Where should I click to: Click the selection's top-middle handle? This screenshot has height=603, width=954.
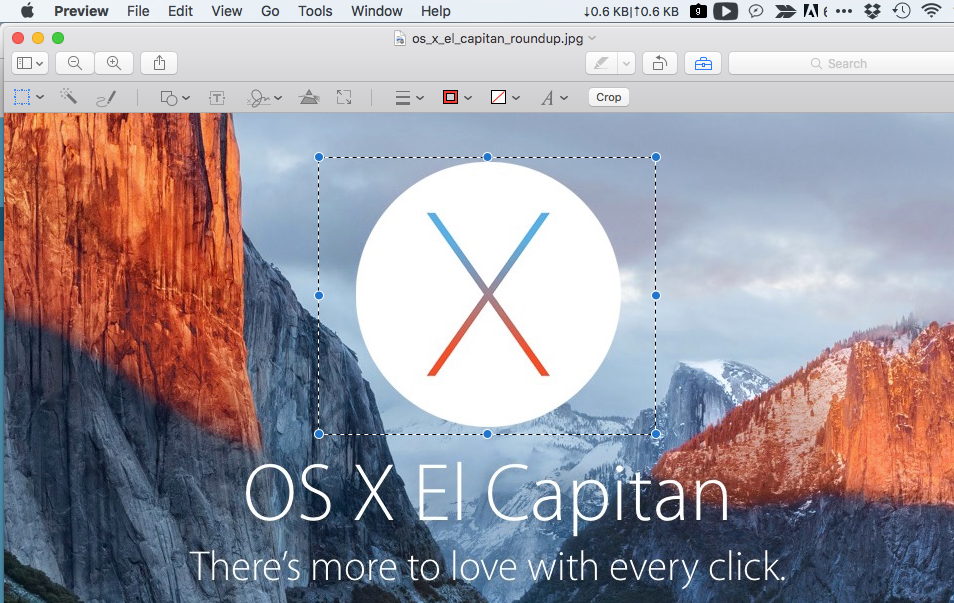click(487, 157)
